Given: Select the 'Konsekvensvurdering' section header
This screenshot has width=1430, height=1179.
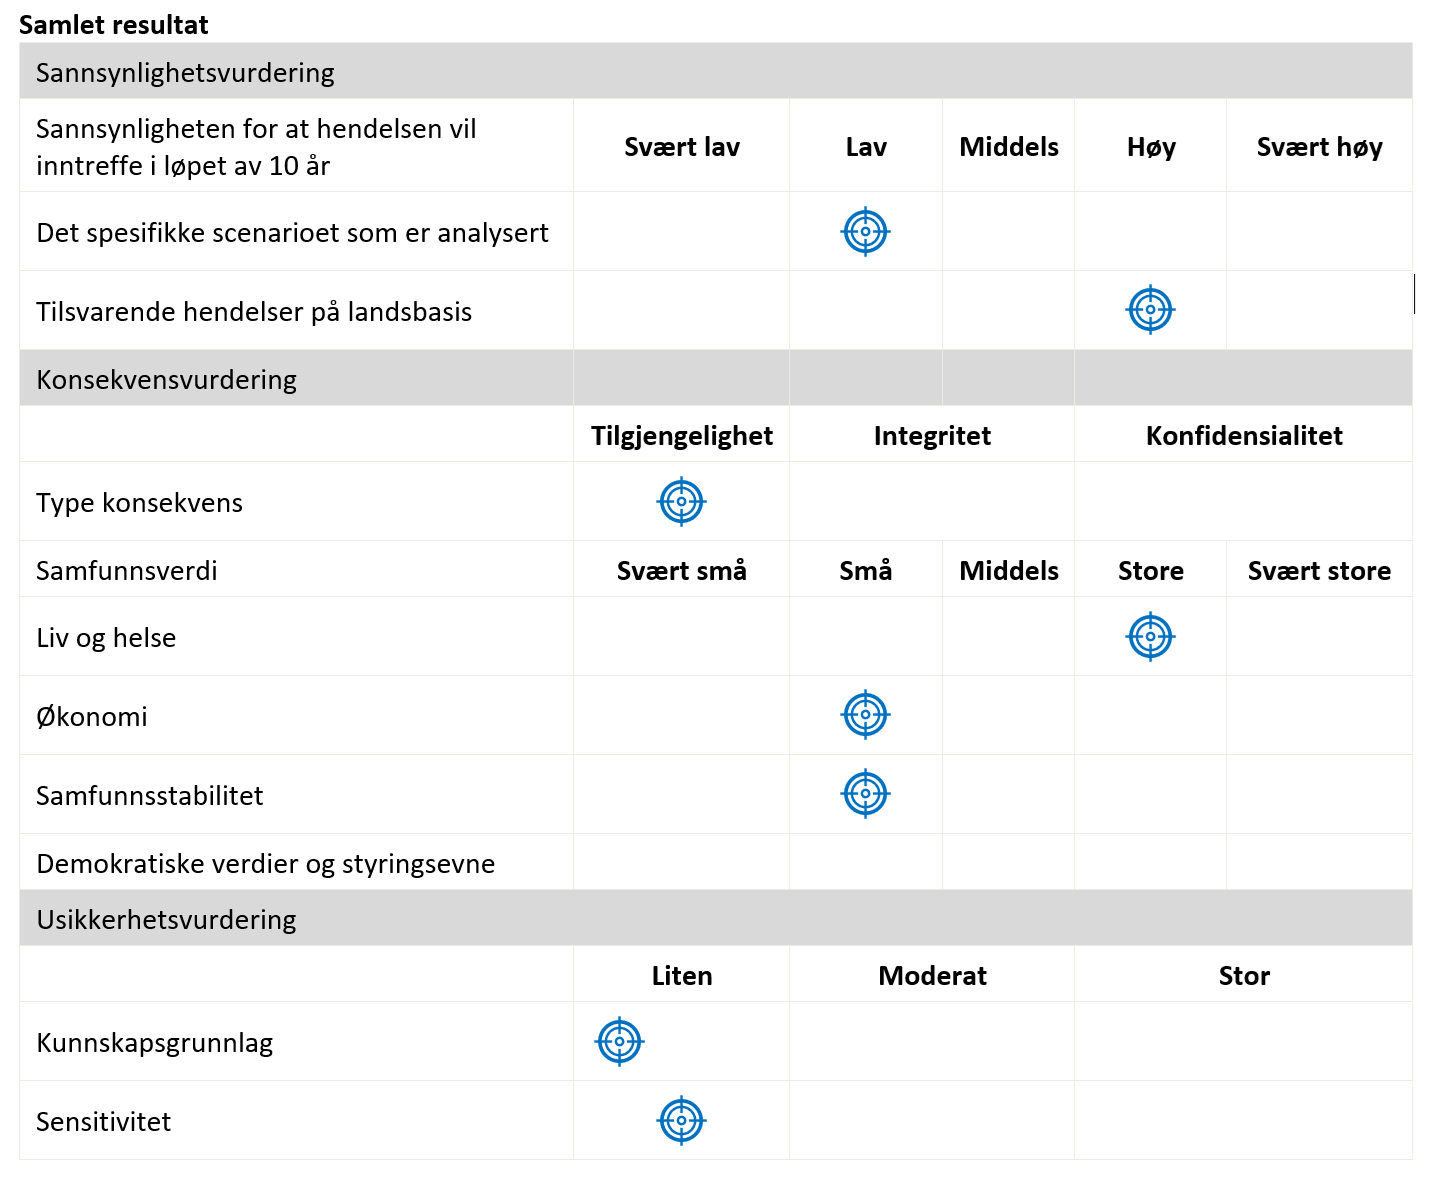Looking at the screenshot, I should click(166, 379).
